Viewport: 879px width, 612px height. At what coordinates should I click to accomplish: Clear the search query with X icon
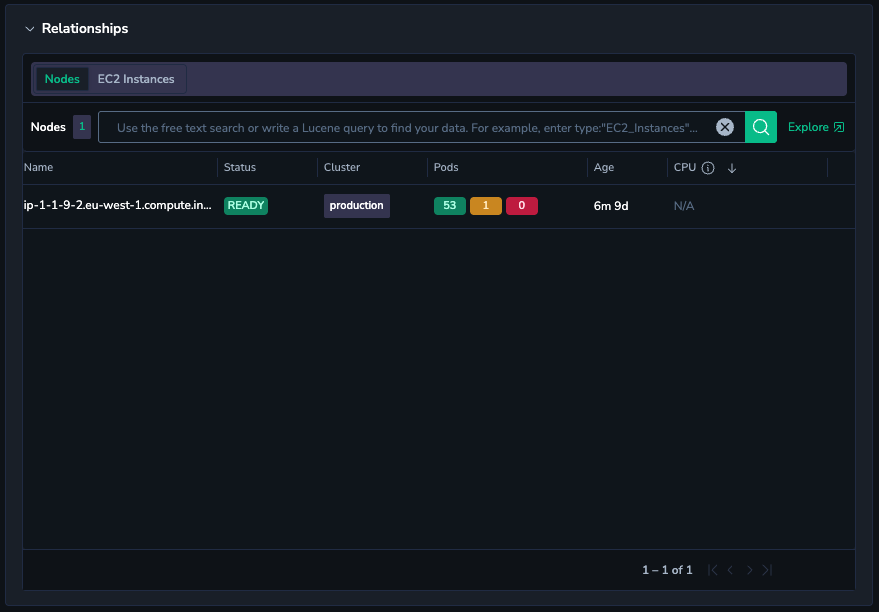725,127
